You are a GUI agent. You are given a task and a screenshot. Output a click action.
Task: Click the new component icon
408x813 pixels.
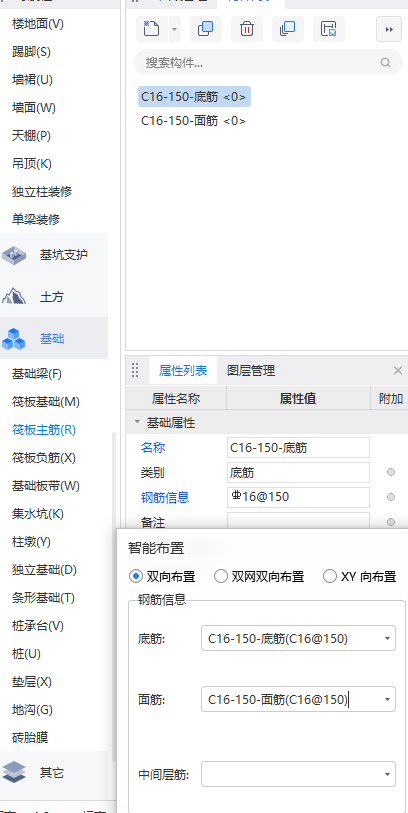pyautogui.click(x=151, y=29)
